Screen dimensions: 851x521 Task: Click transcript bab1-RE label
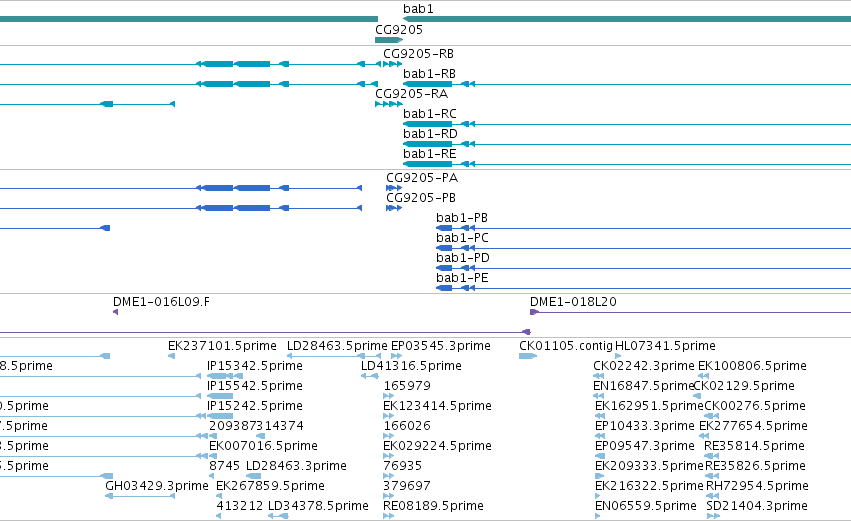click(429, 154)
